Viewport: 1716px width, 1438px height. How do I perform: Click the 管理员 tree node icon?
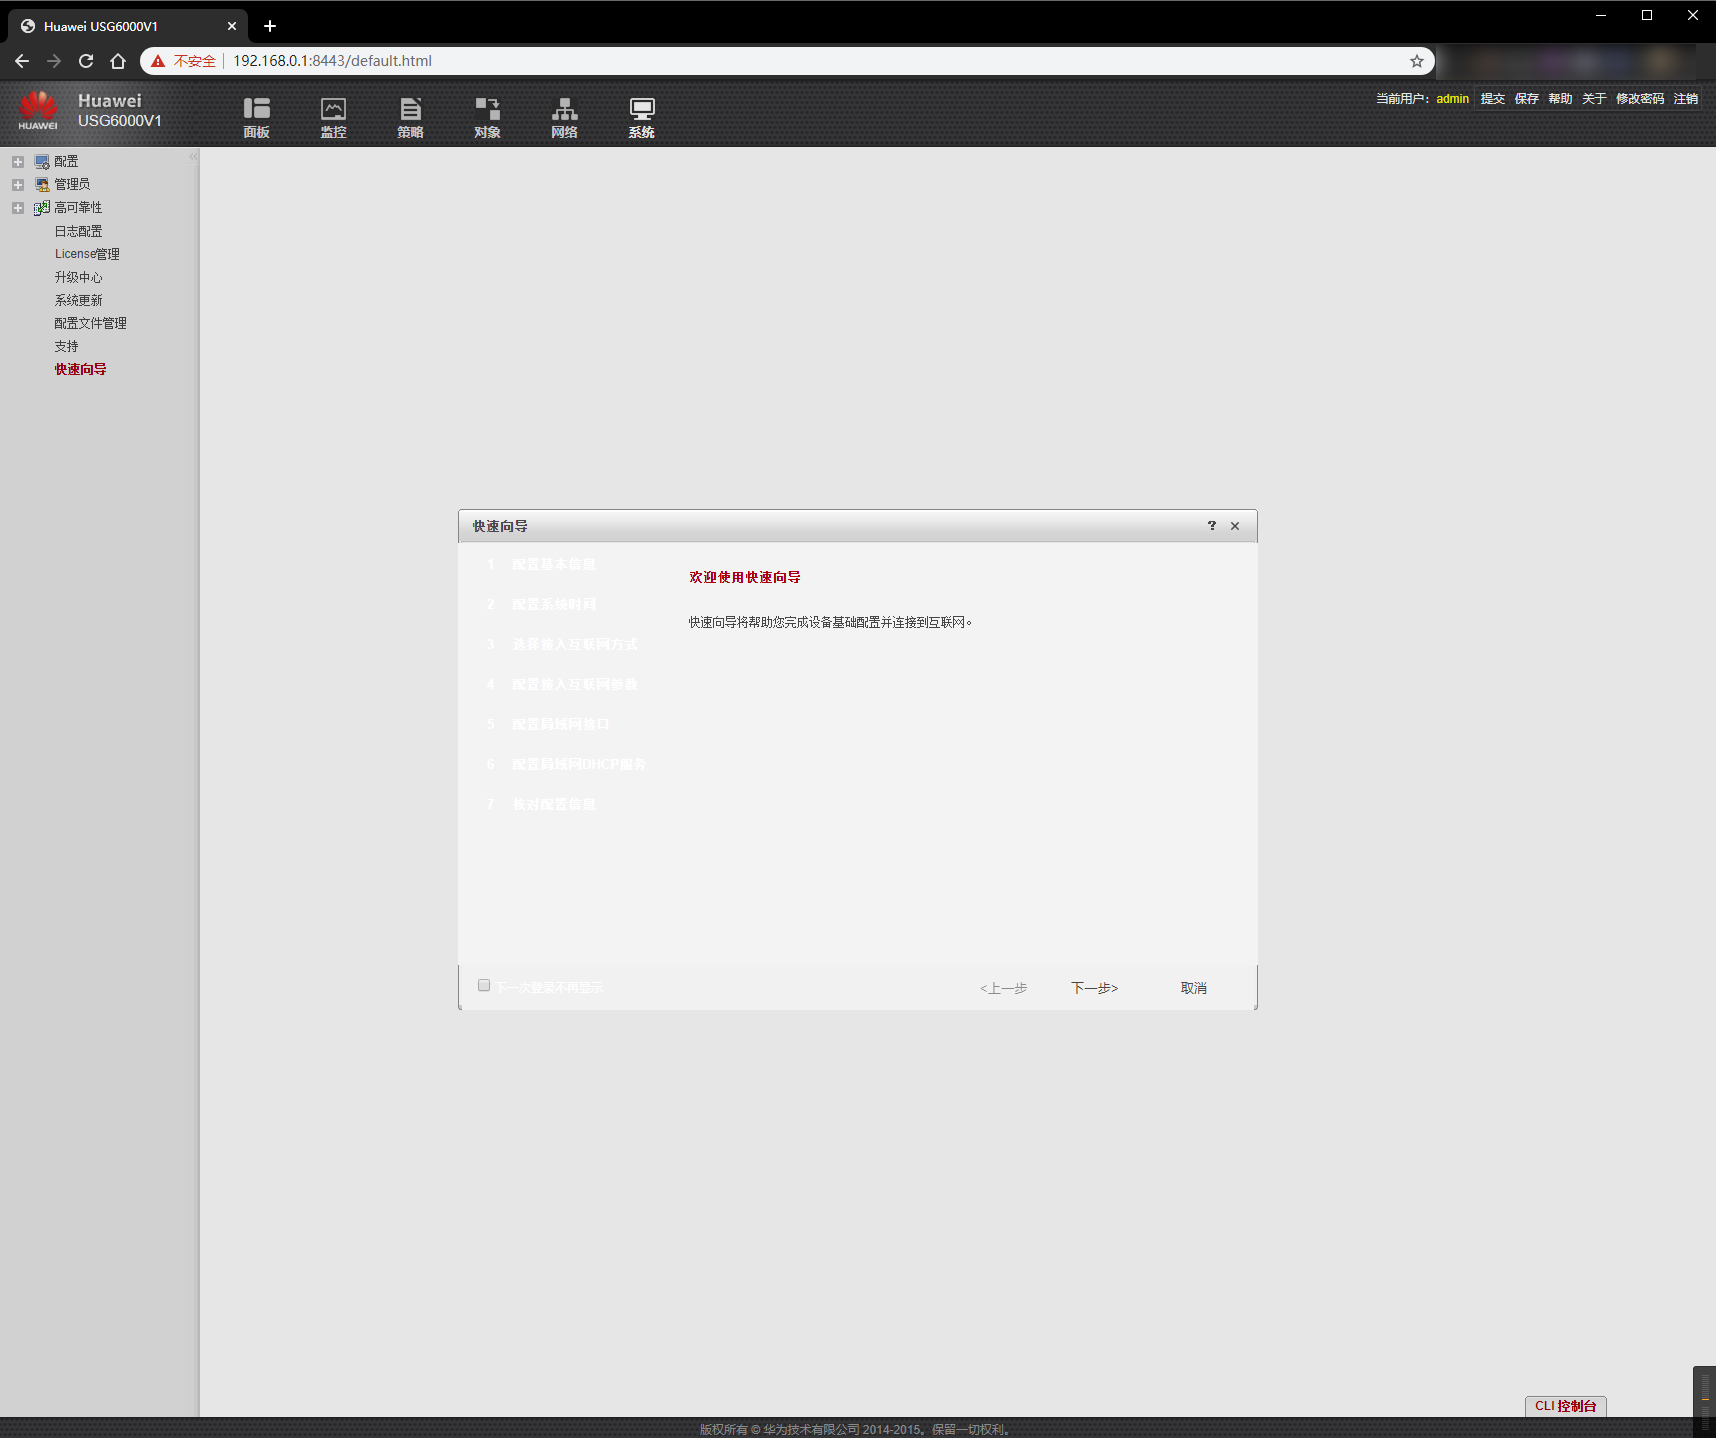(x=42, y=184)
